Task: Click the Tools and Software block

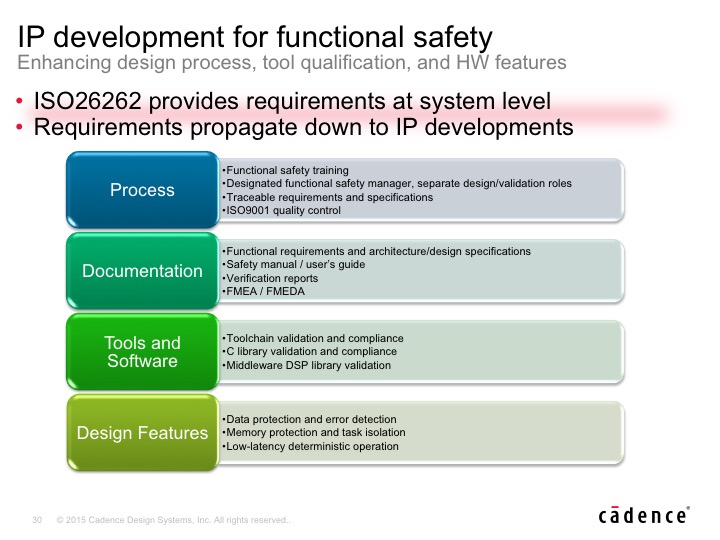Action: 142,352
